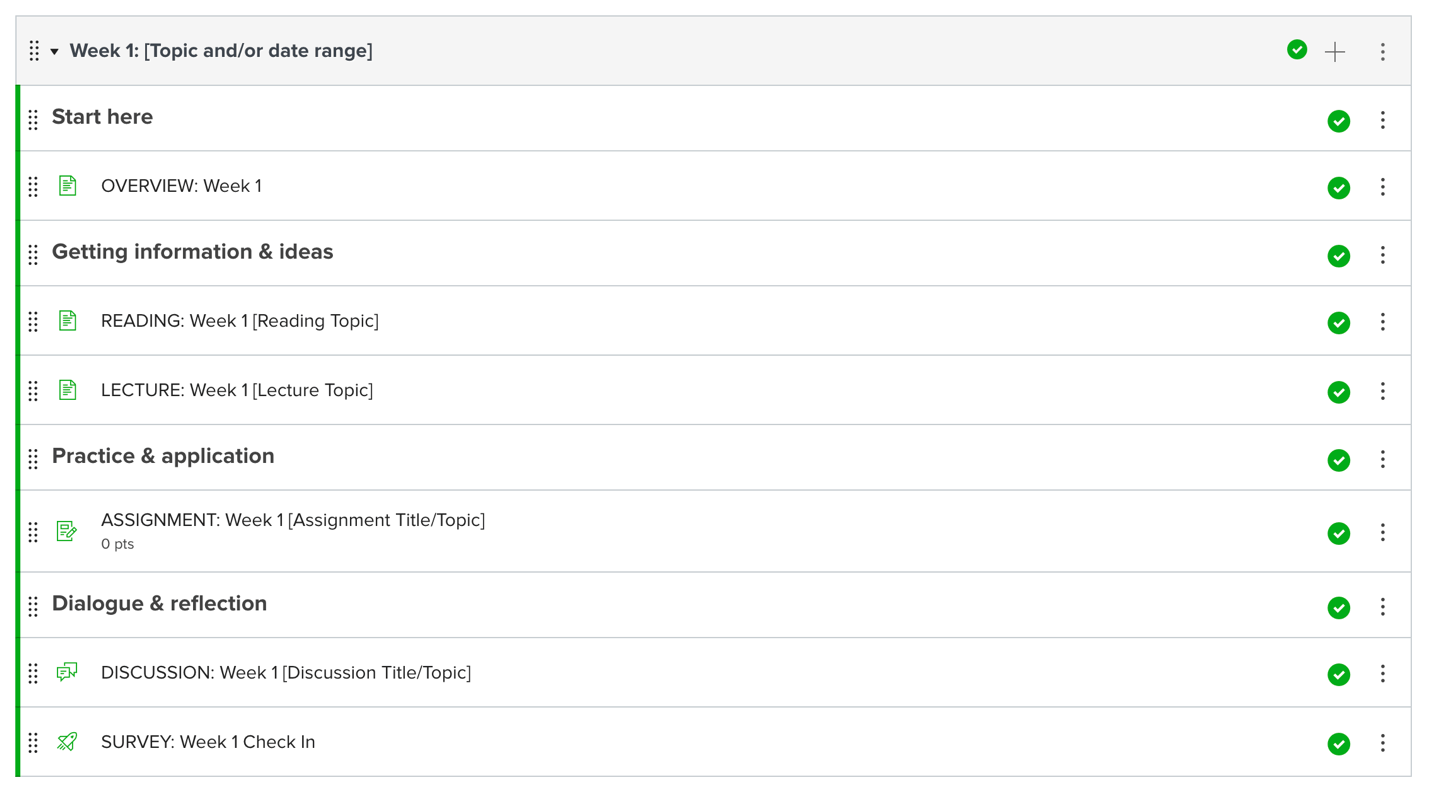
Task: Unpublish the SURVEY: Week 1 Check In item
Action: (1339, 744)
